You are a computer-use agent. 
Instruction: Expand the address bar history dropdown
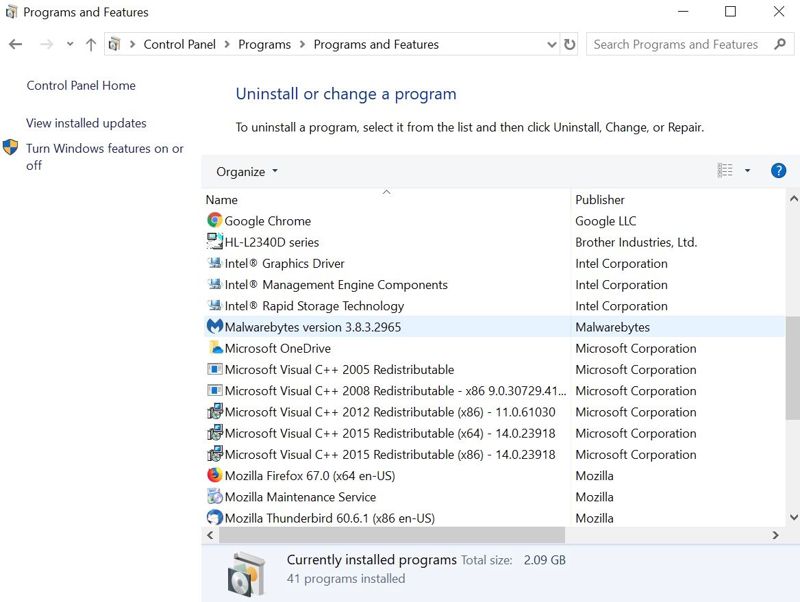tap(552, 44)
